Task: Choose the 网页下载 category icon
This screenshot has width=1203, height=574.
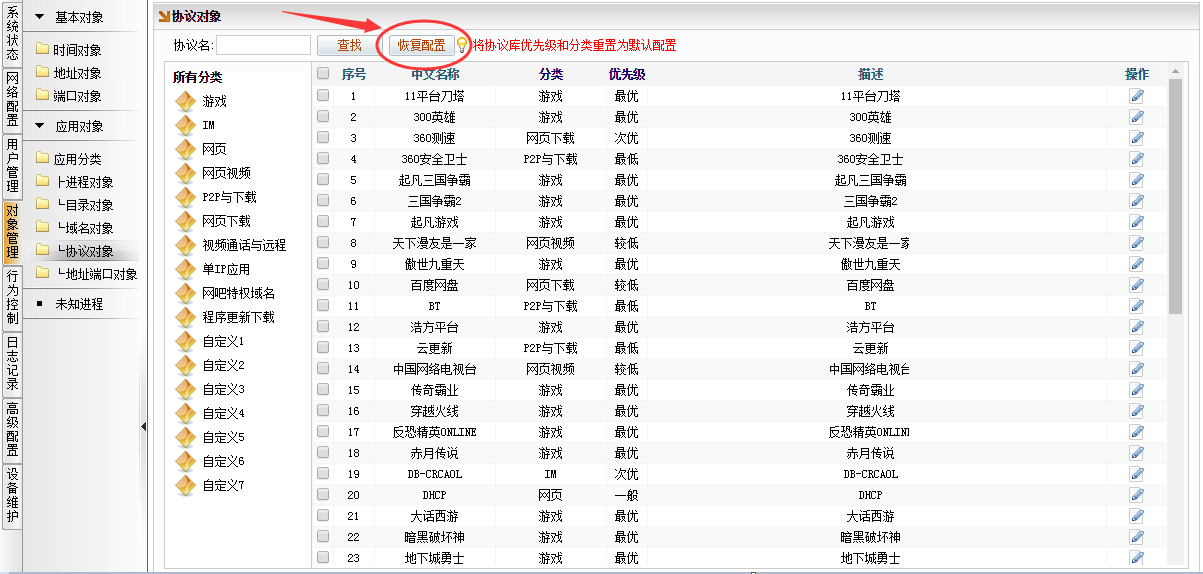Action: 185,221
